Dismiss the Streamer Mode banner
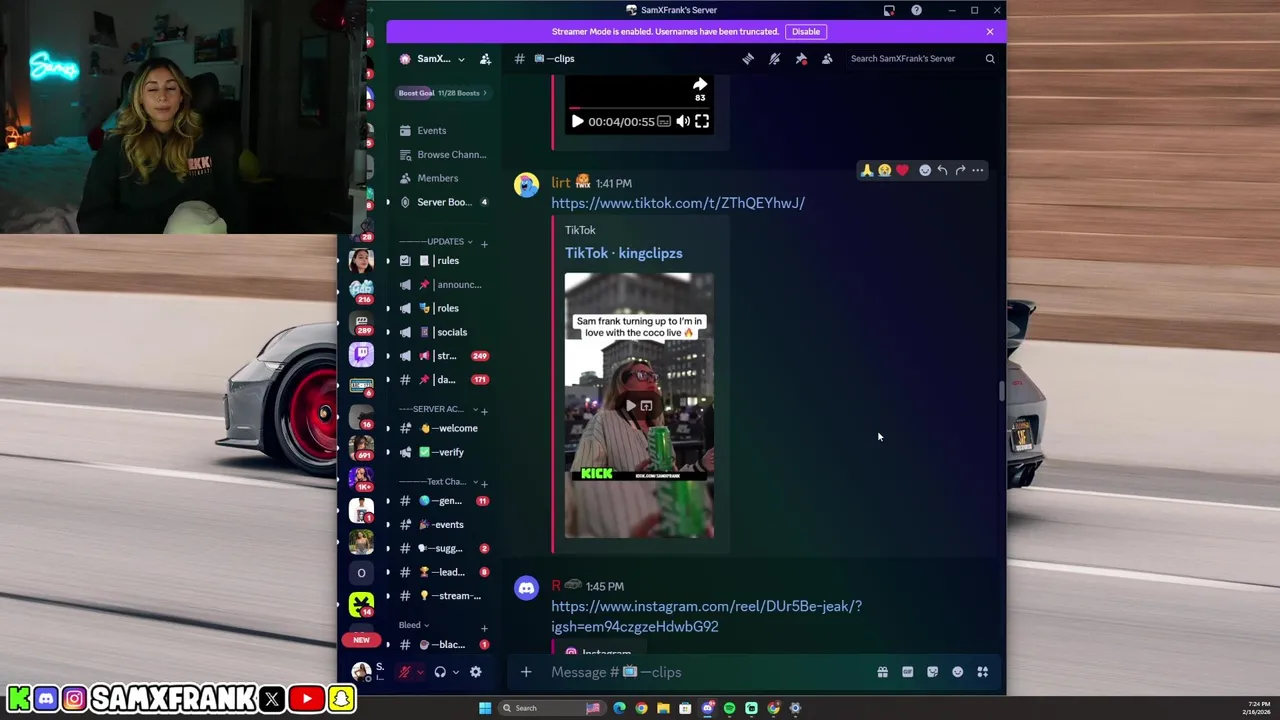Screen dimensions: 1280x720 (990, 32)
